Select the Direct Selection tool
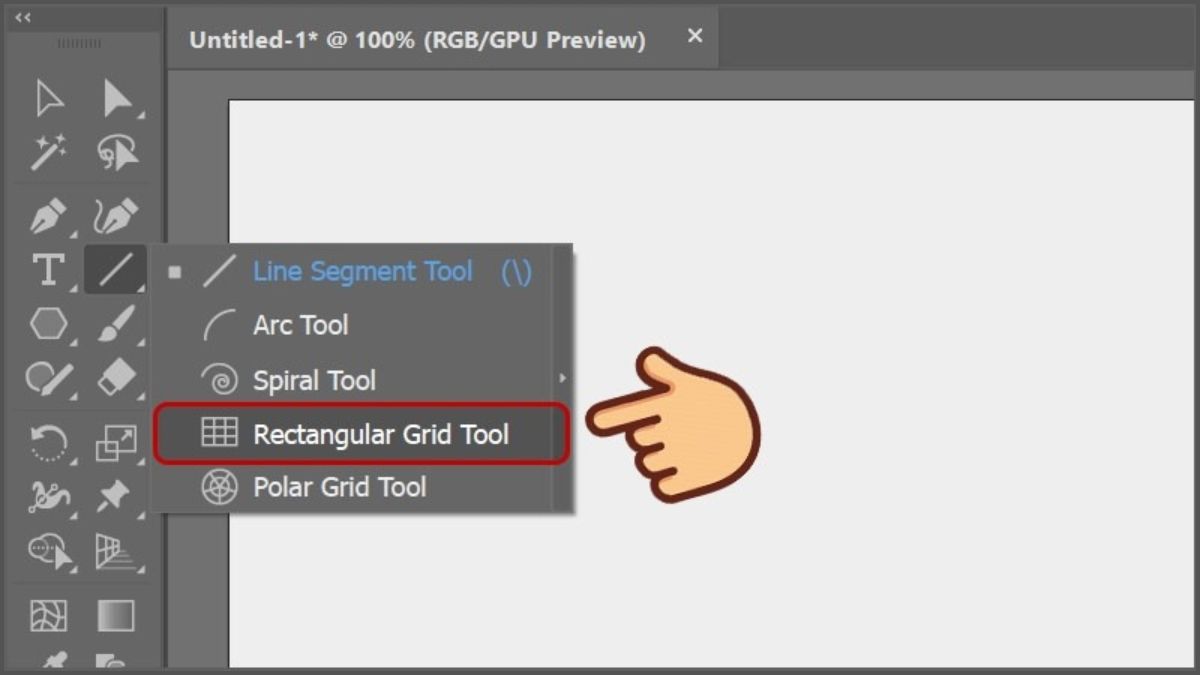 pos(118,98)
